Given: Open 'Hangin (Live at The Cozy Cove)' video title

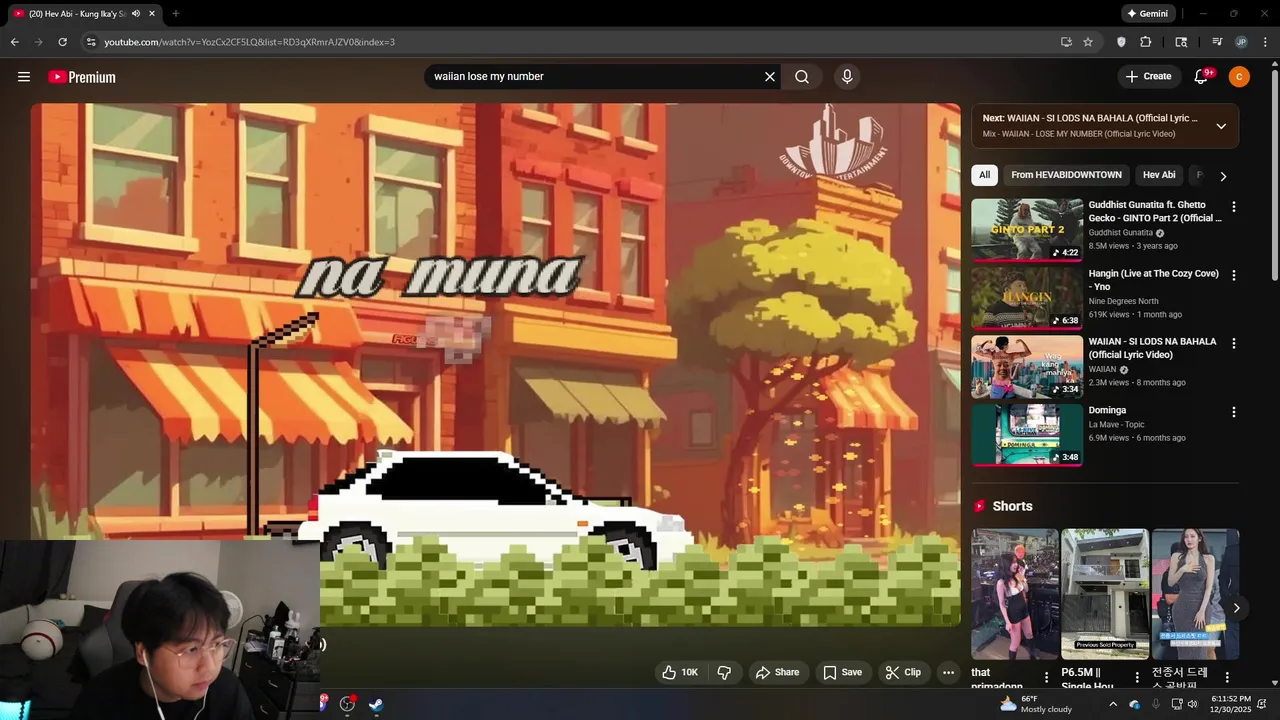Looking at the screenshot, I should 1154,280.
